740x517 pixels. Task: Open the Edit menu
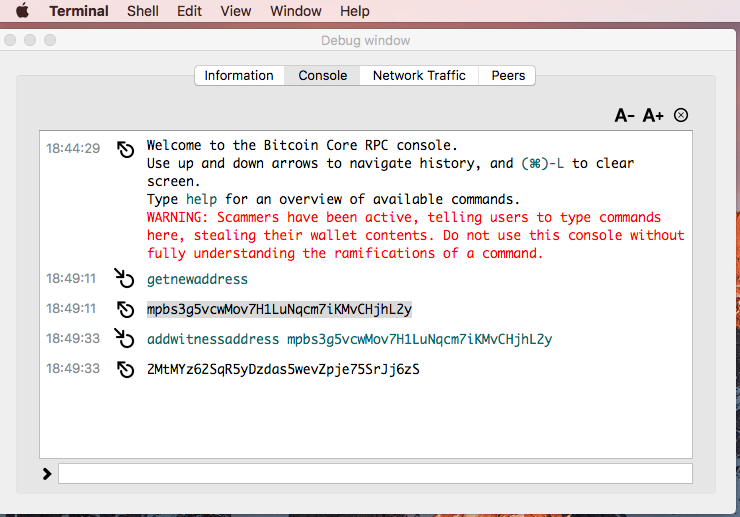click(189, 11)
